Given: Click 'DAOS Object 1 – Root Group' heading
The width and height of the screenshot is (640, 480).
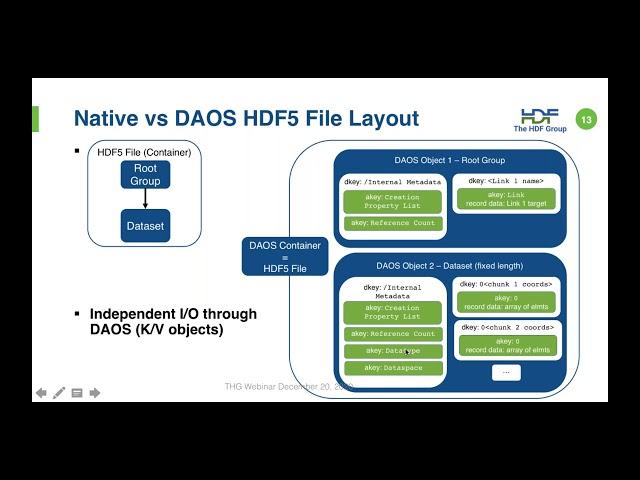Looking at the screenshot, I should pyautogui.click(x=449, y=160).
